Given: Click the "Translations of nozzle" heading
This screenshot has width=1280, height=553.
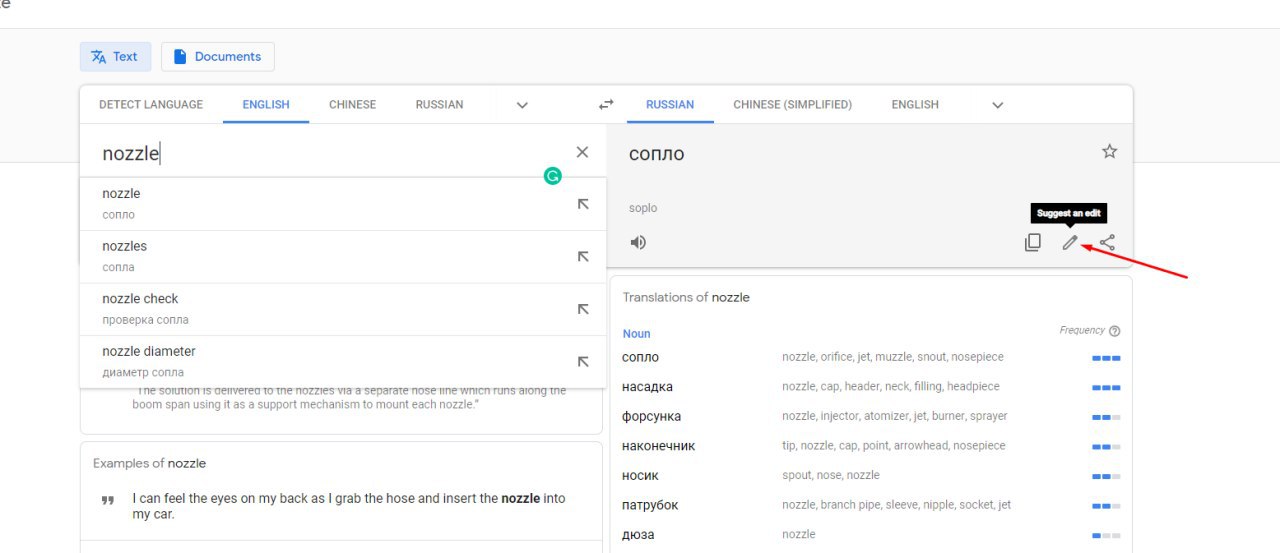Looking at the screenshot, I should (686, 297).
